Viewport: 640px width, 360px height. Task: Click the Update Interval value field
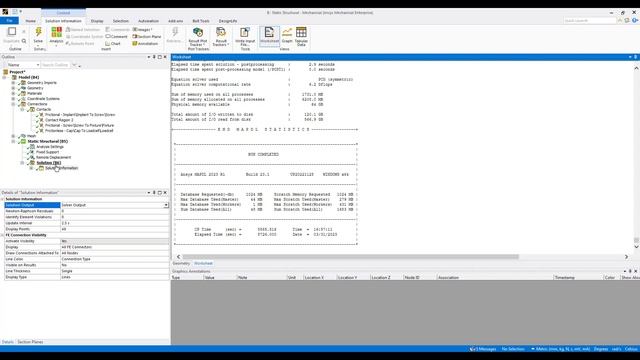click(x=115, y=223)
